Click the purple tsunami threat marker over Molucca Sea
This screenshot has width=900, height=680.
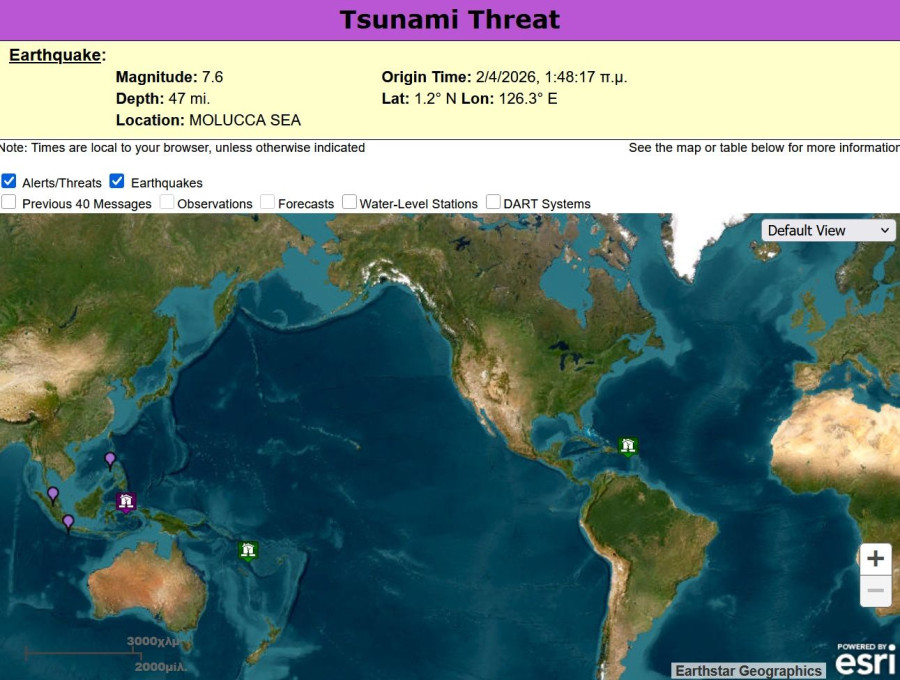[x=125, y=503]
